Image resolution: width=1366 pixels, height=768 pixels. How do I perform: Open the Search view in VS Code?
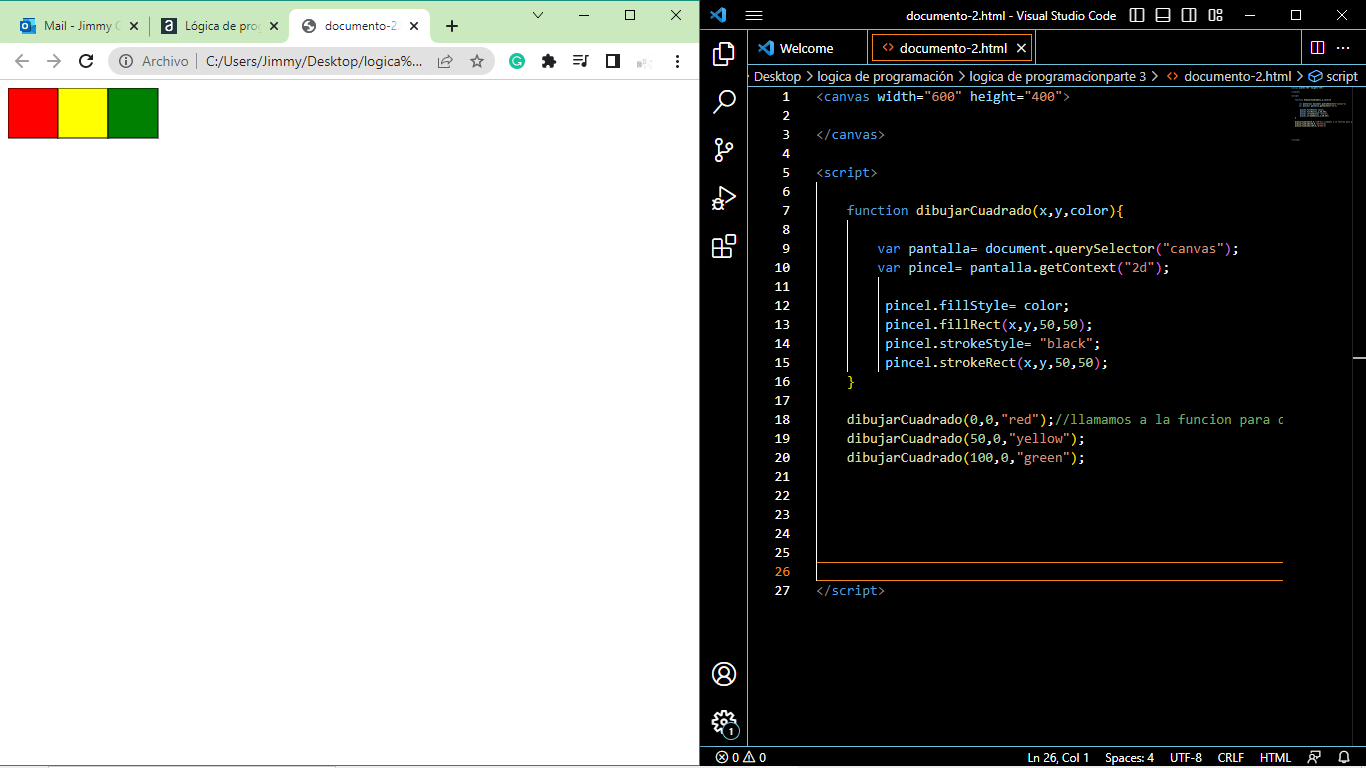click(x=724, y=102)
